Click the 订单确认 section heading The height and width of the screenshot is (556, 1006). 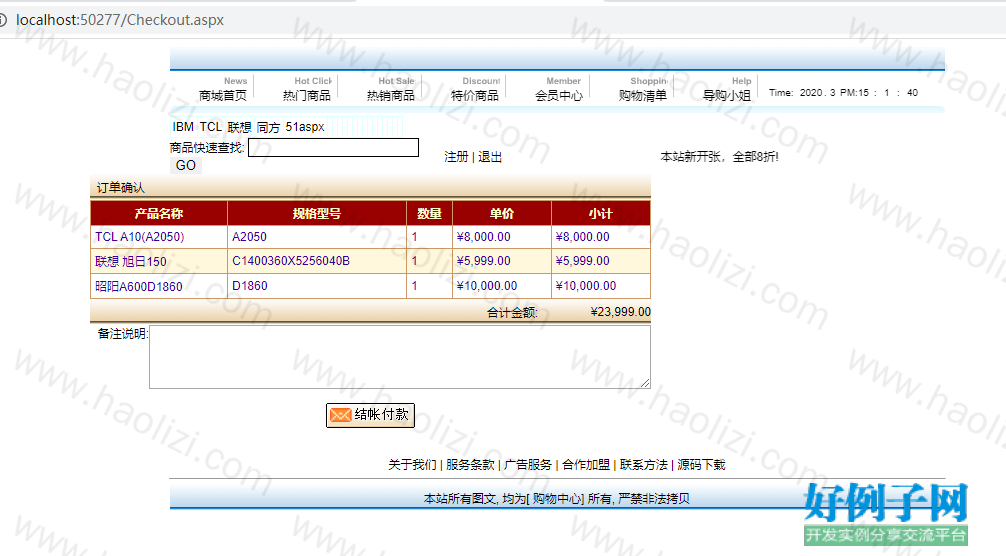(121, 187)
